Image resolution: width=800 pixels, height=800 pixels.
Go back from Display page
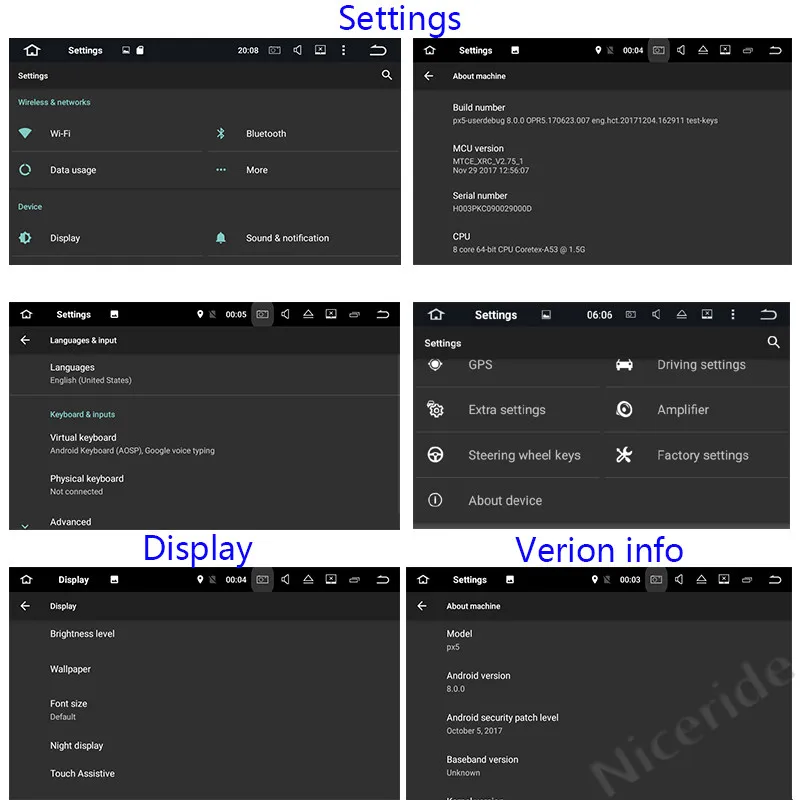pos(25,606)
